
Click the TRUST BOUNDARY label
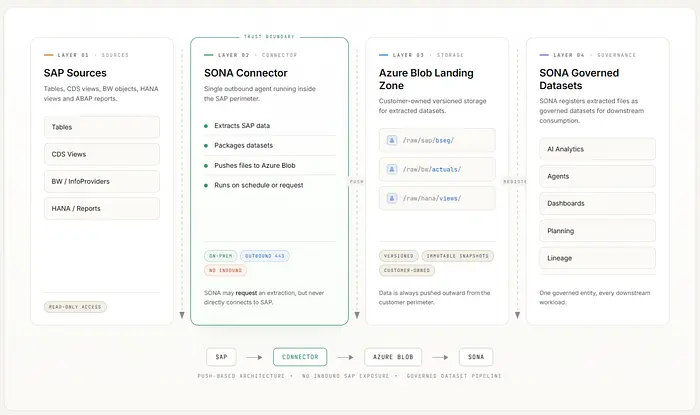(269, 37)
